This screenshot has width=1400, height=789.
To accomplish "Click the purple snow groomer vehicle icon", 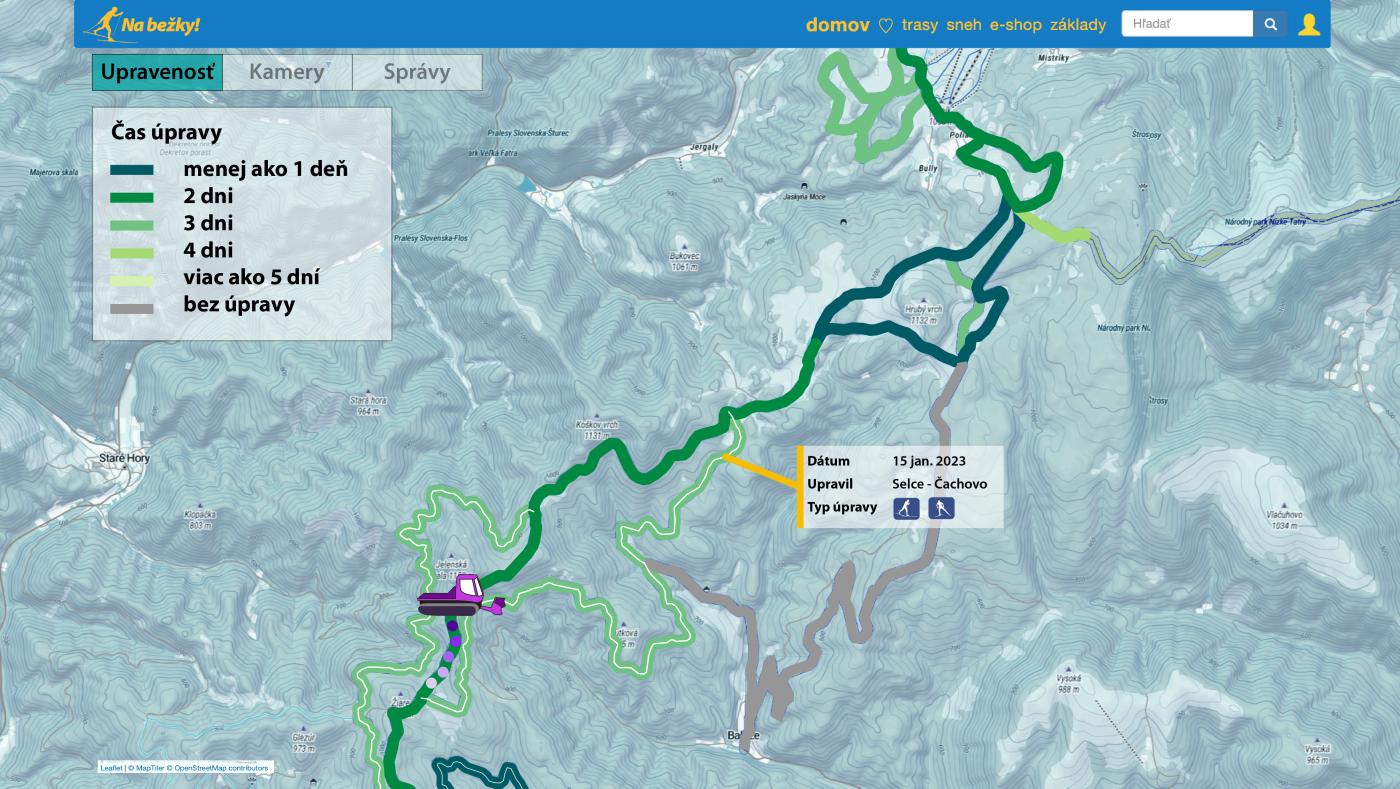I will tap(461, 596).
